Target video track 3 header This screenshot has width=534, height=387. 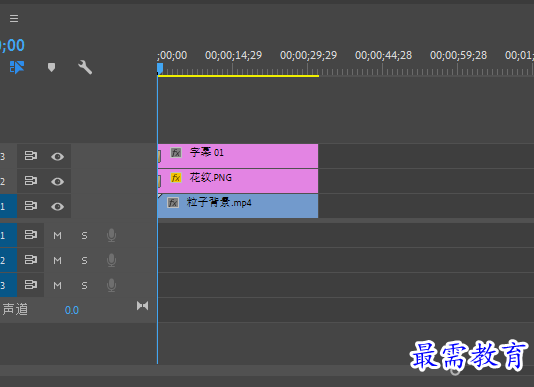pos(8,156)
